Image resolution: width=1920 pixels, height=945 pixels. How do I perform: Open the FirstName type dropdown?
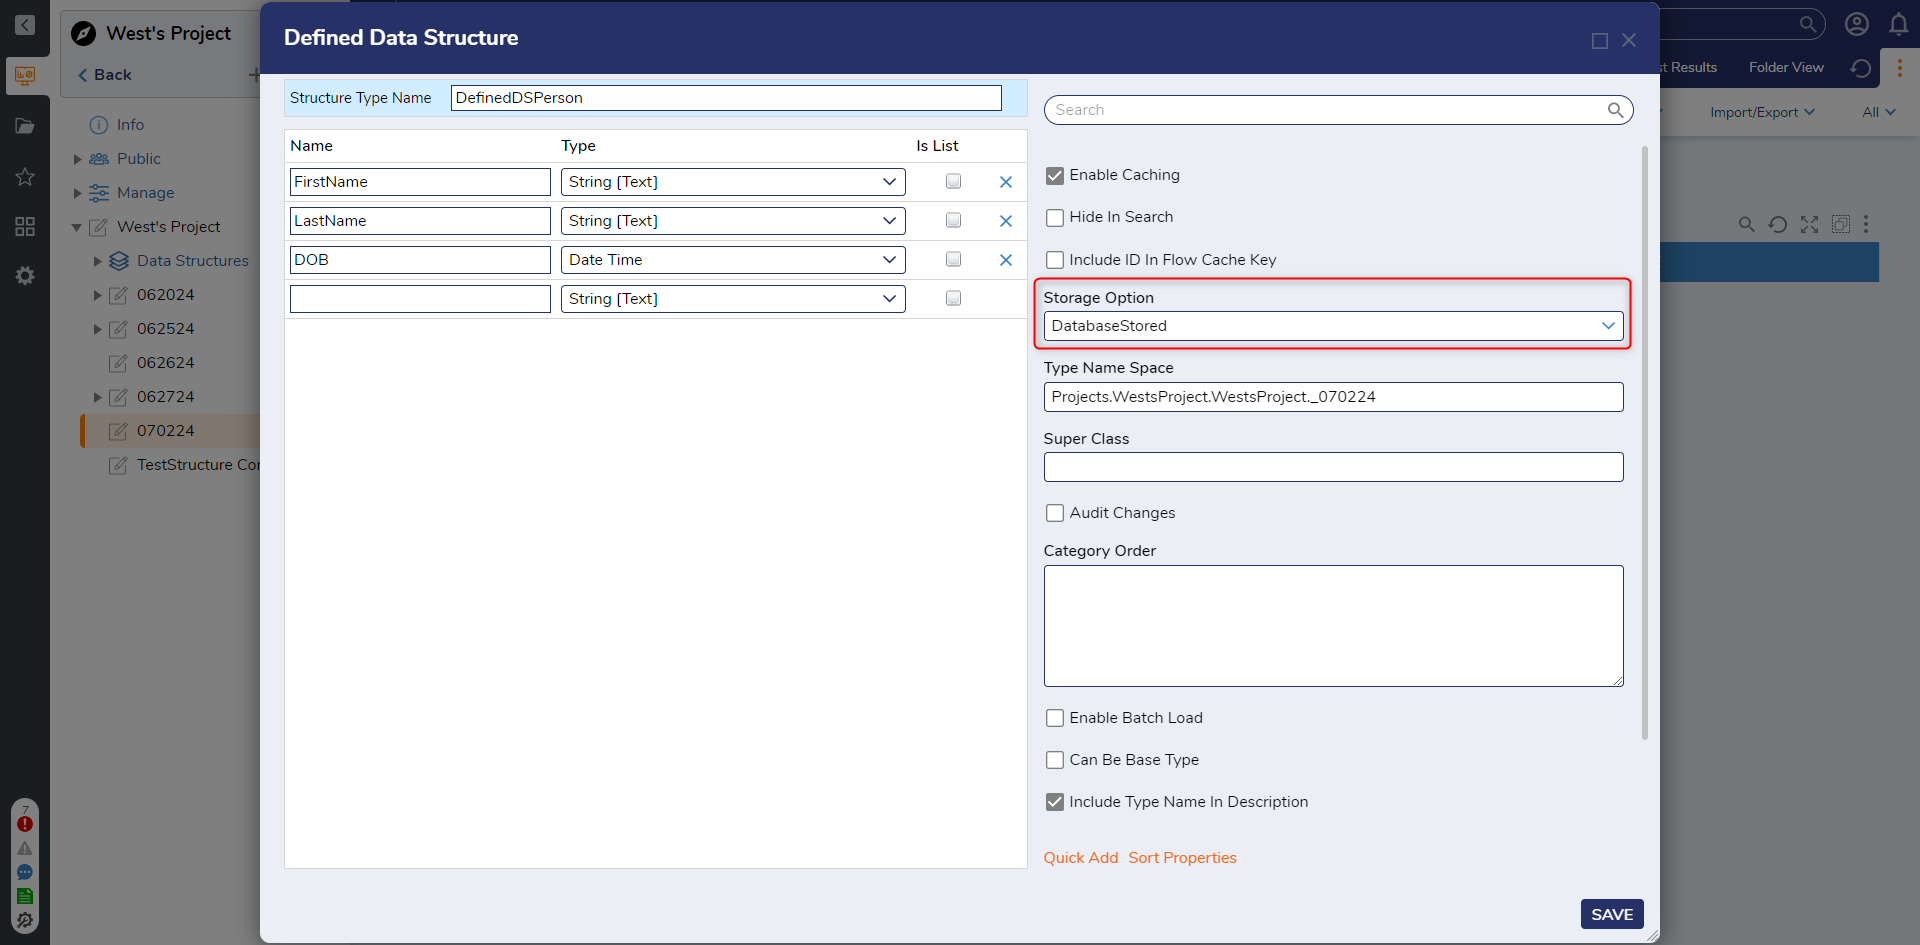point(733,182)
